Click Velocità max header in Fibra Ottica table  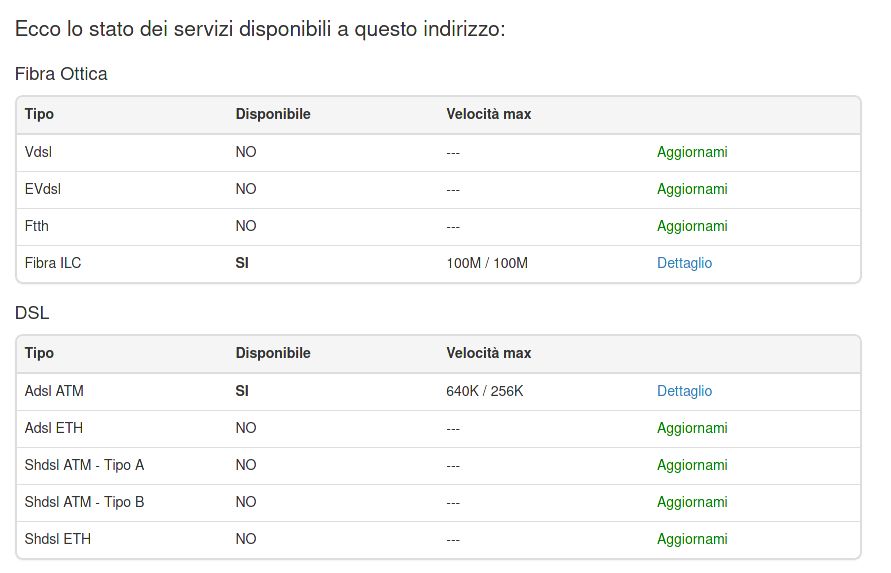(489, 115)
